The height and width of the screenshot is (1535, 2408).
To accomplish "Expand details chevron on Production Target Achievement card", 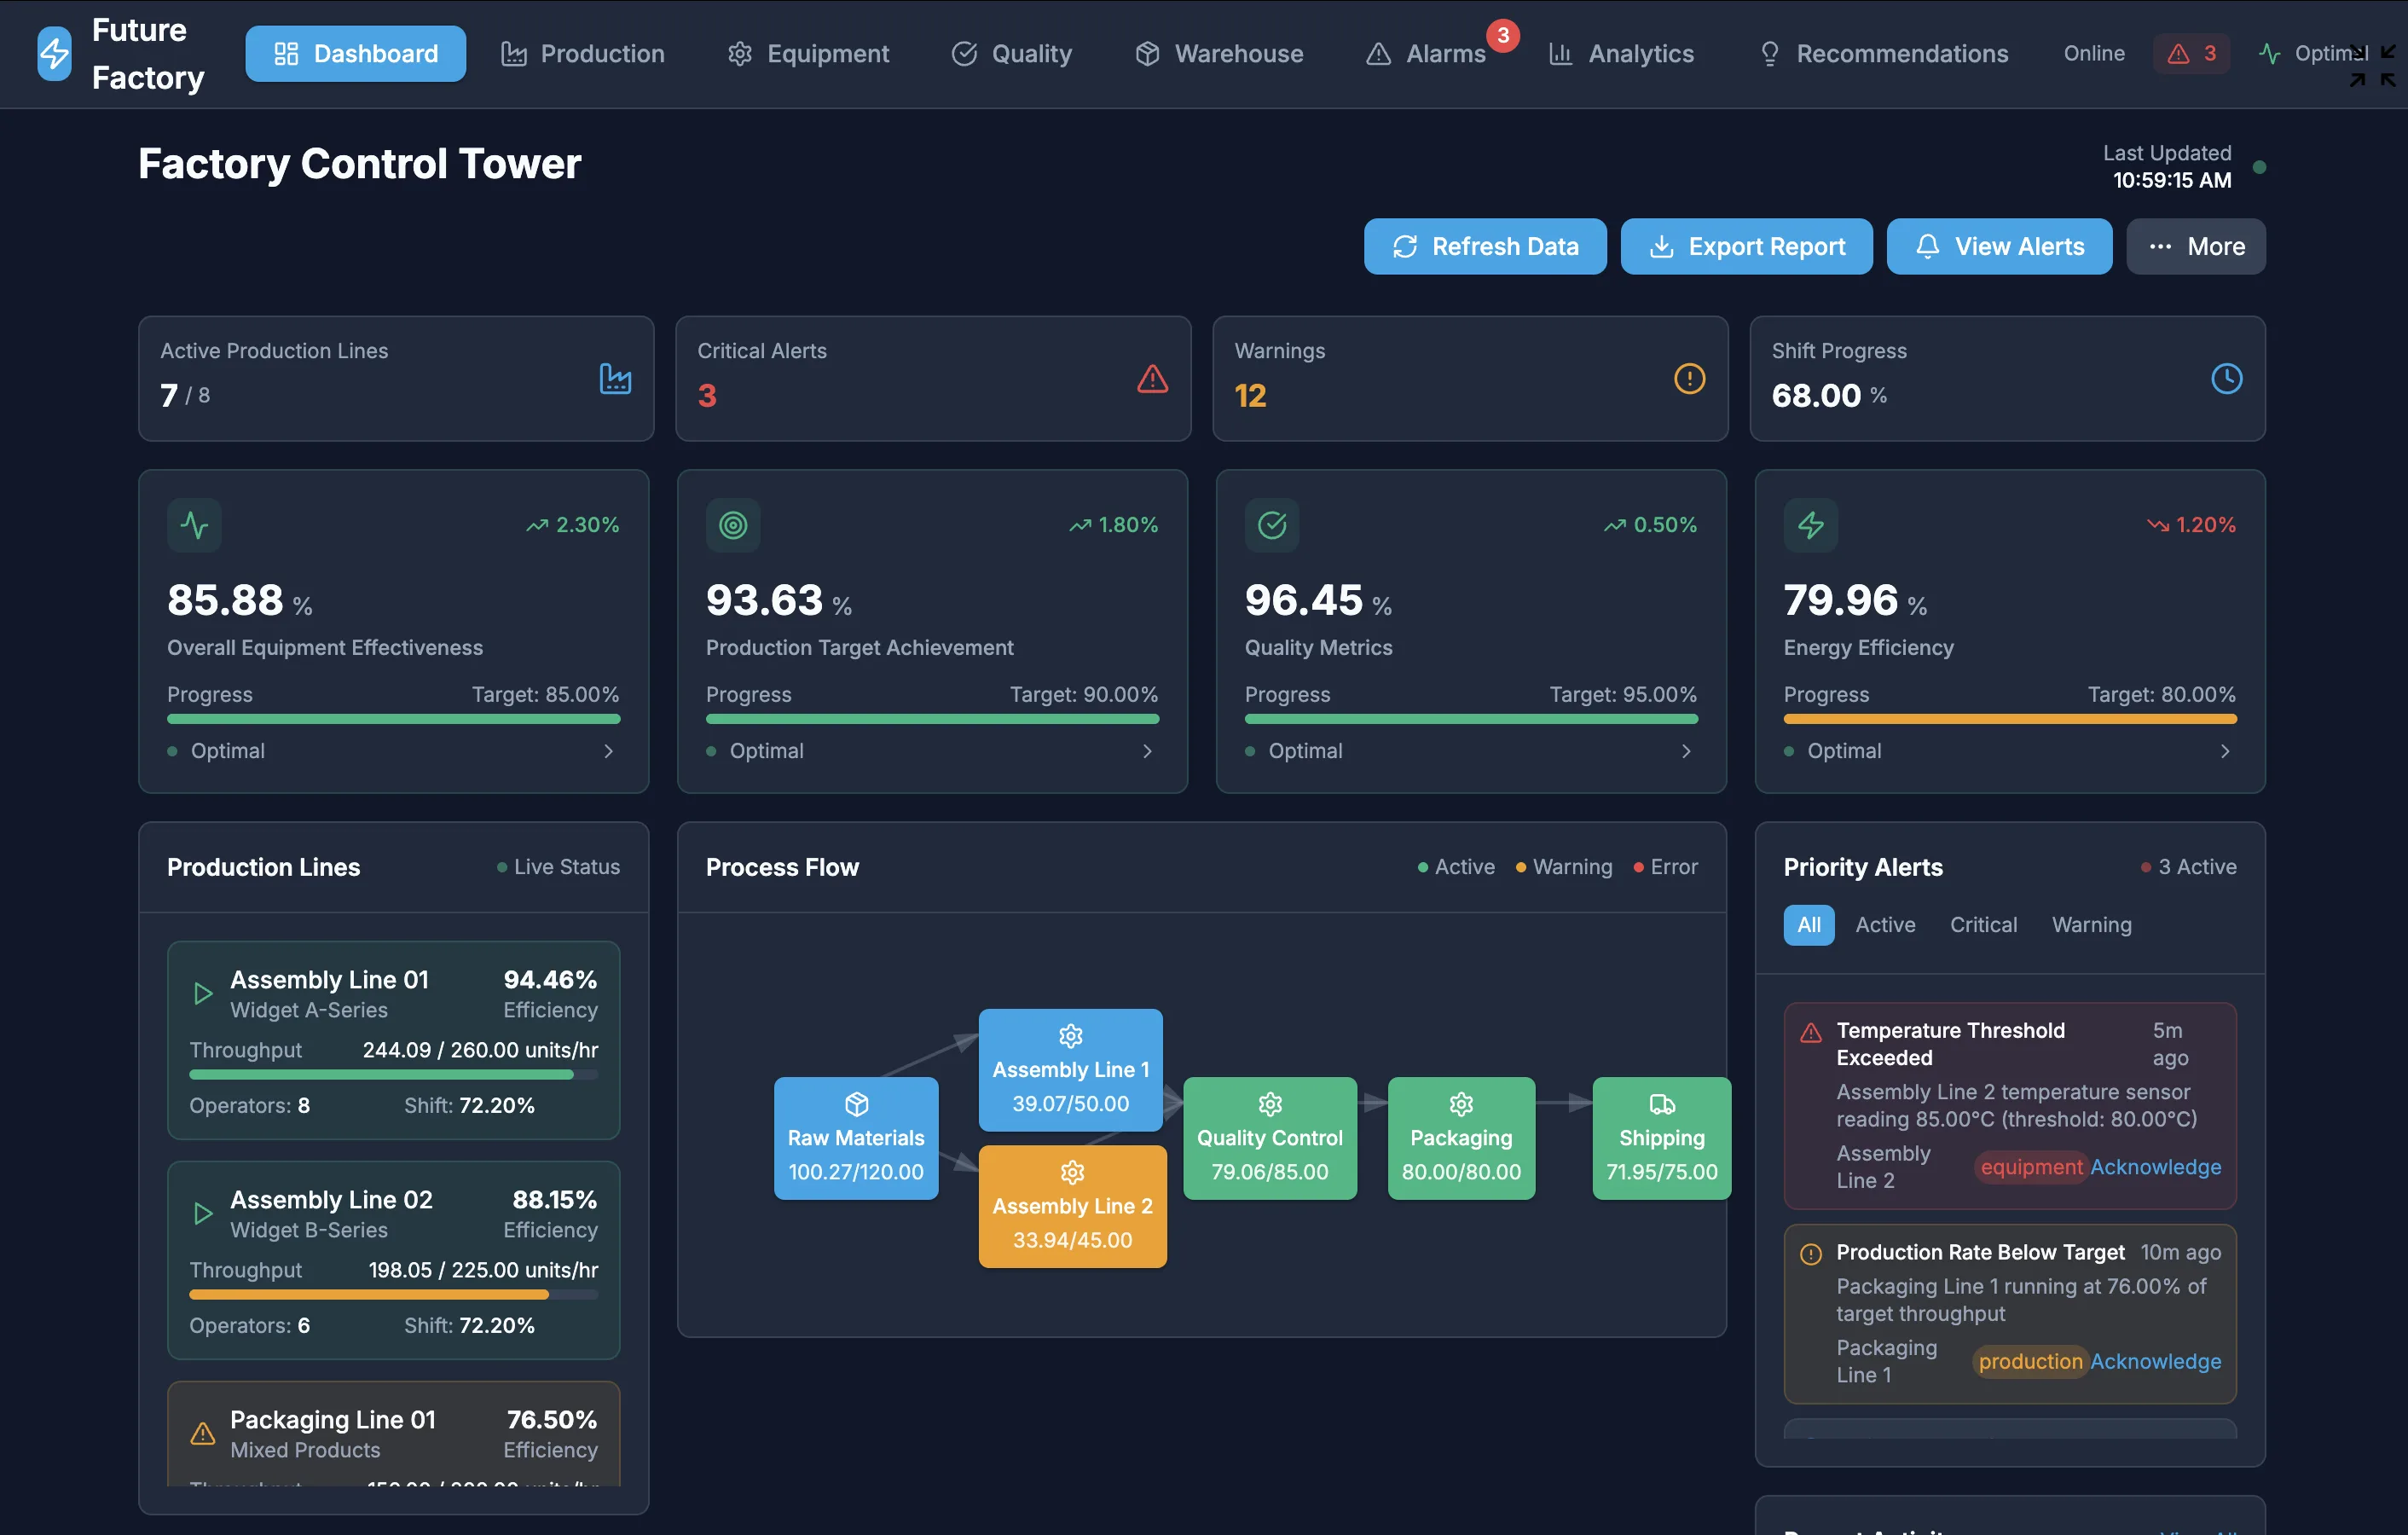I will point(1147,751).
